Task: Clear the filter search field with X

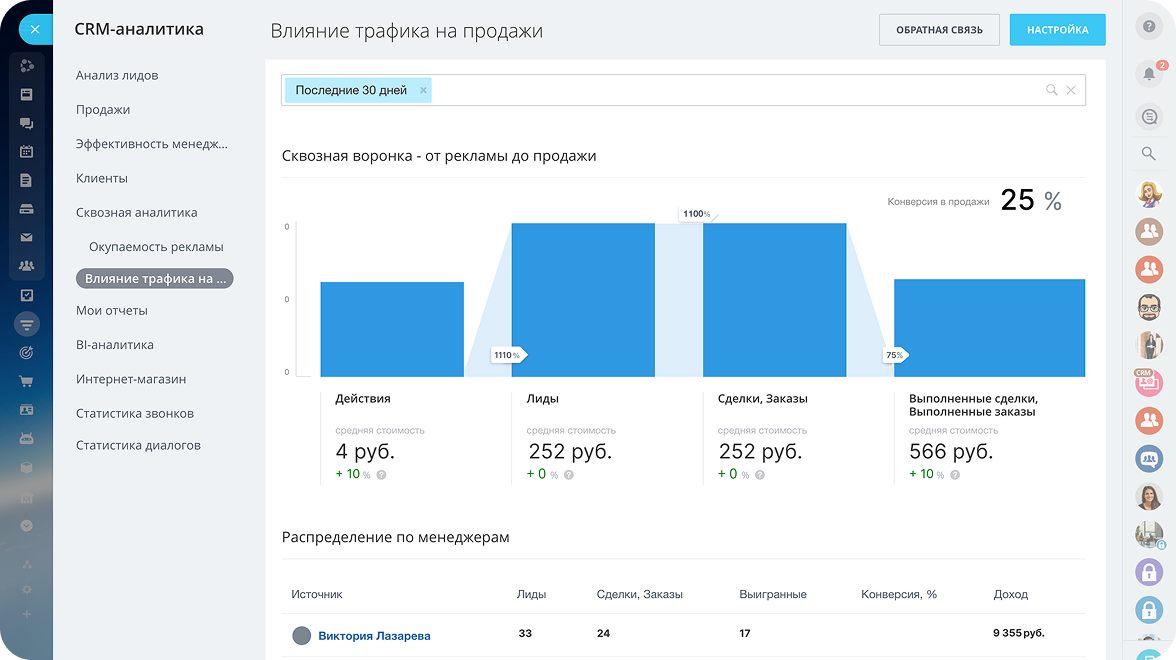Action: pyautogui.click(x=1071, y=90)
